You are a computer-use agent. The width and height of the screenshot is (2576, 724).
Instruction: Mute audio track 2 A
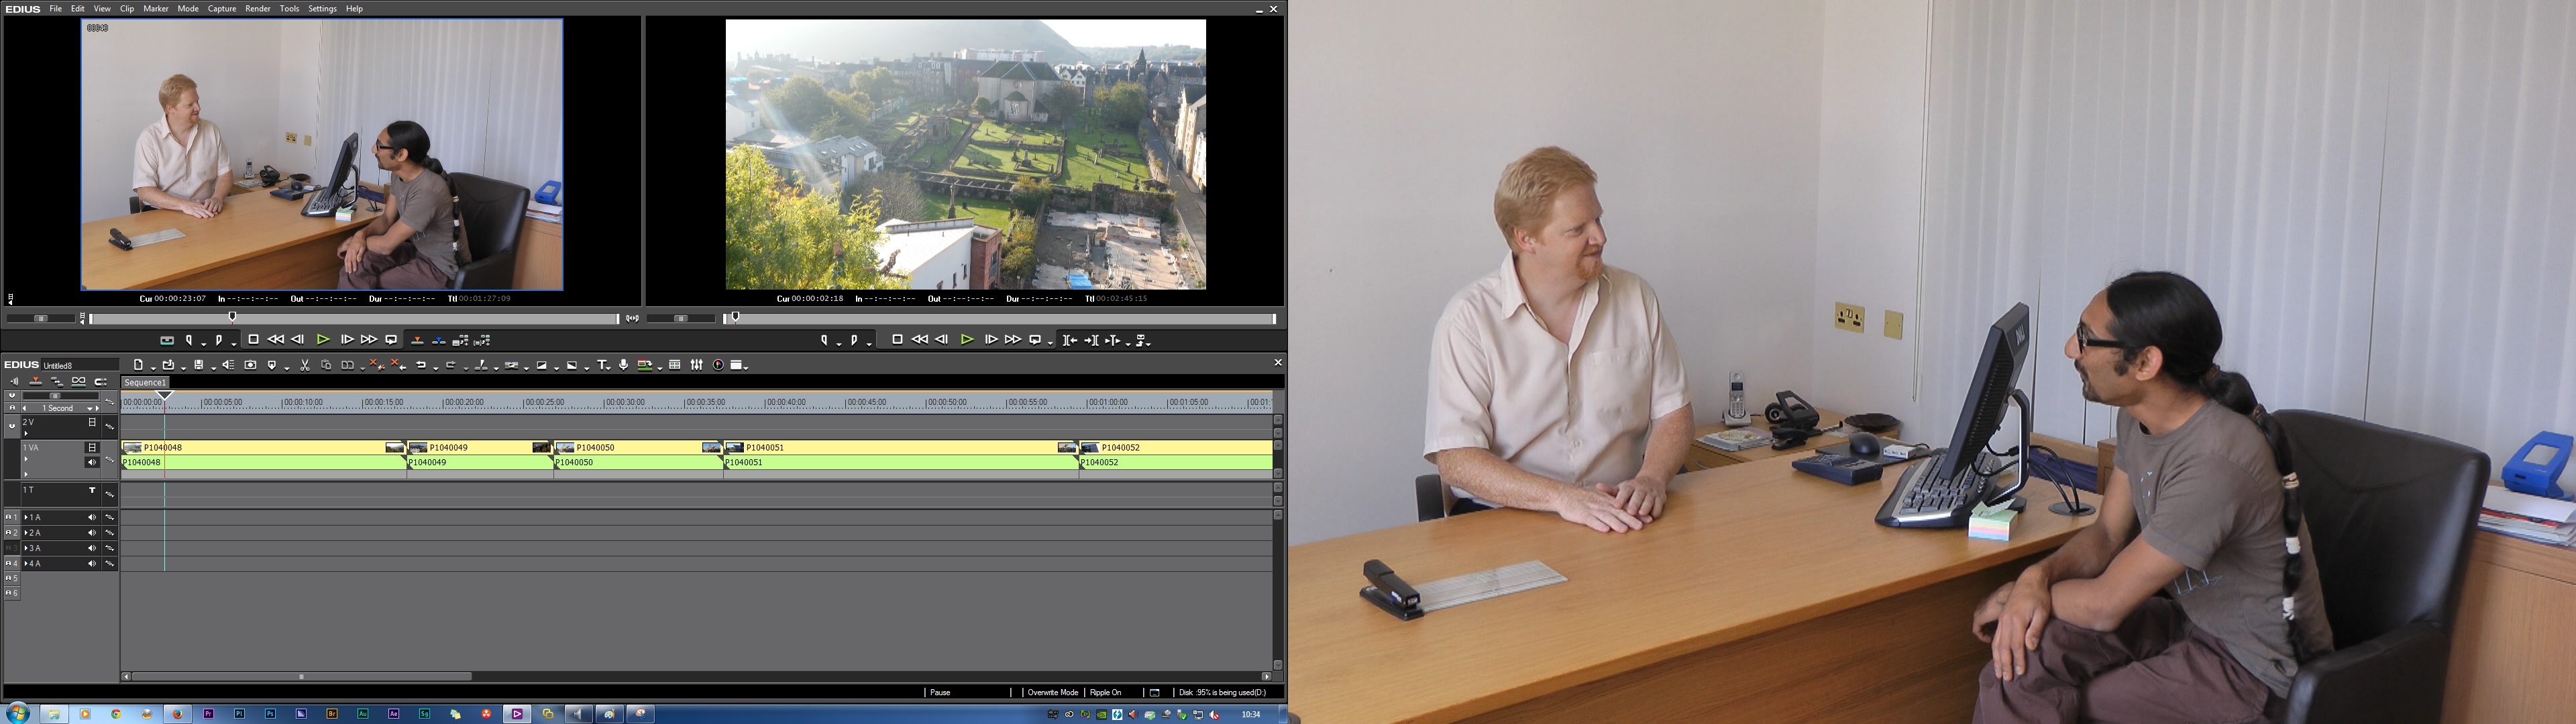(x=92, y=533)
